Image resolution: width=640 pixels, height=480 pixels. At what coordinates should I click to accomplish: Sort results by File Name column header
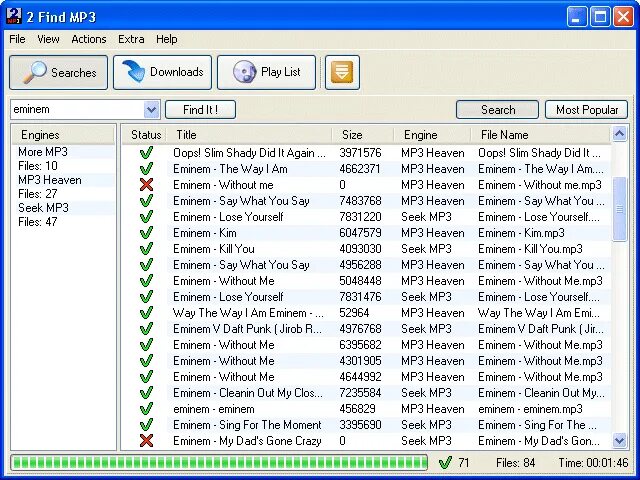(x=541, y=135)
